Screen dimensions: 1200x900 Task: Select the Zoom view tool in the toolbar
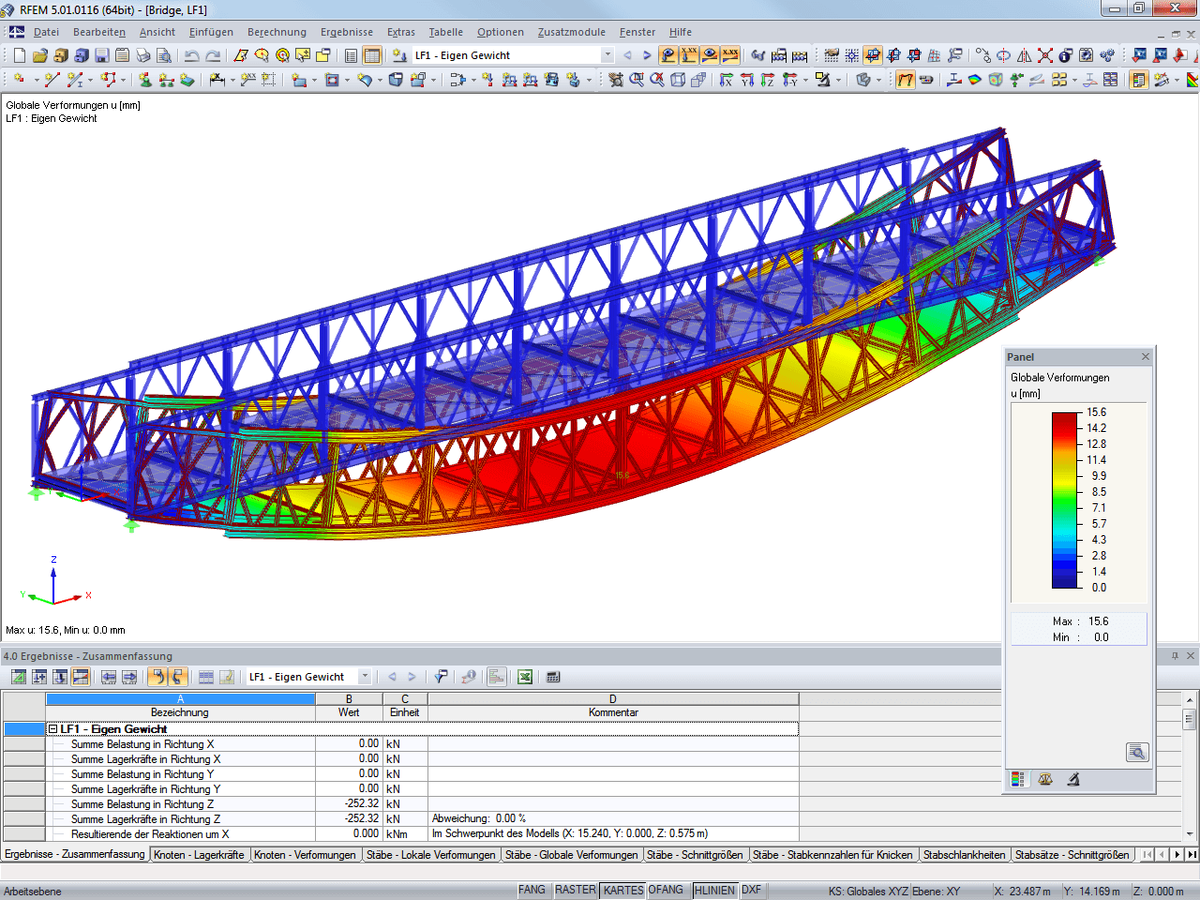pyautogui.click(x=635, y=79)
